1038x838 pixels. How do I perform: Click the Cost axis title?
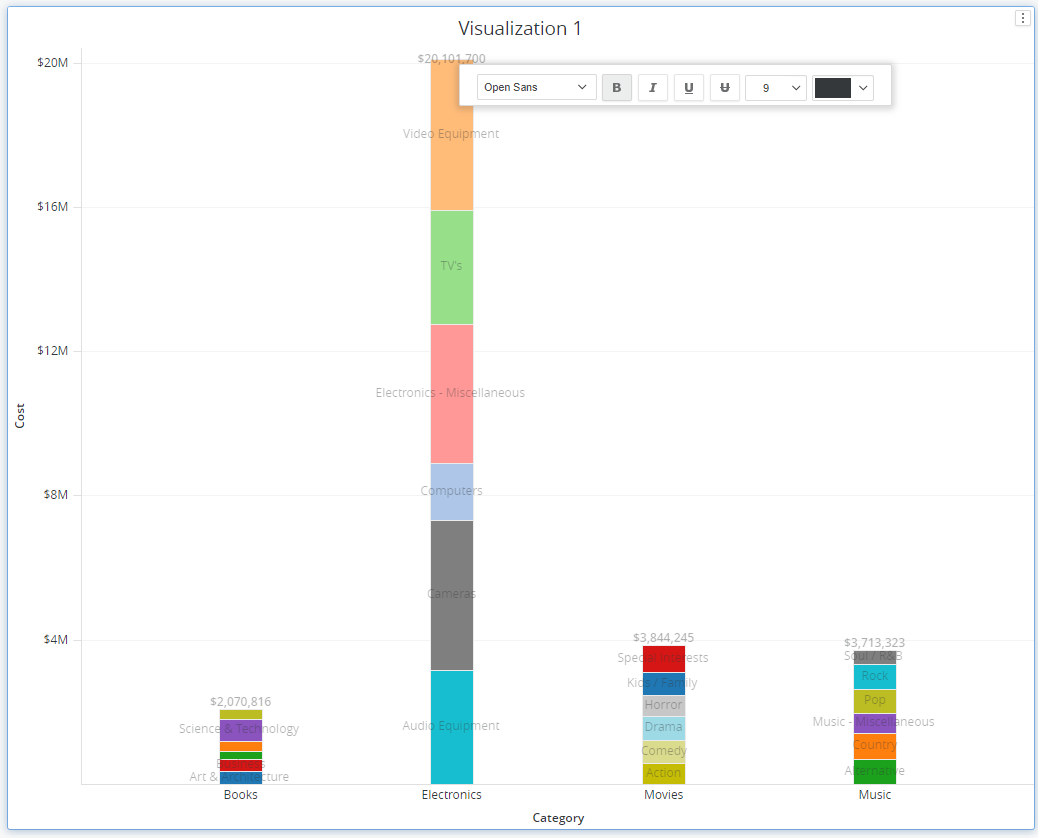pos(20,417)
